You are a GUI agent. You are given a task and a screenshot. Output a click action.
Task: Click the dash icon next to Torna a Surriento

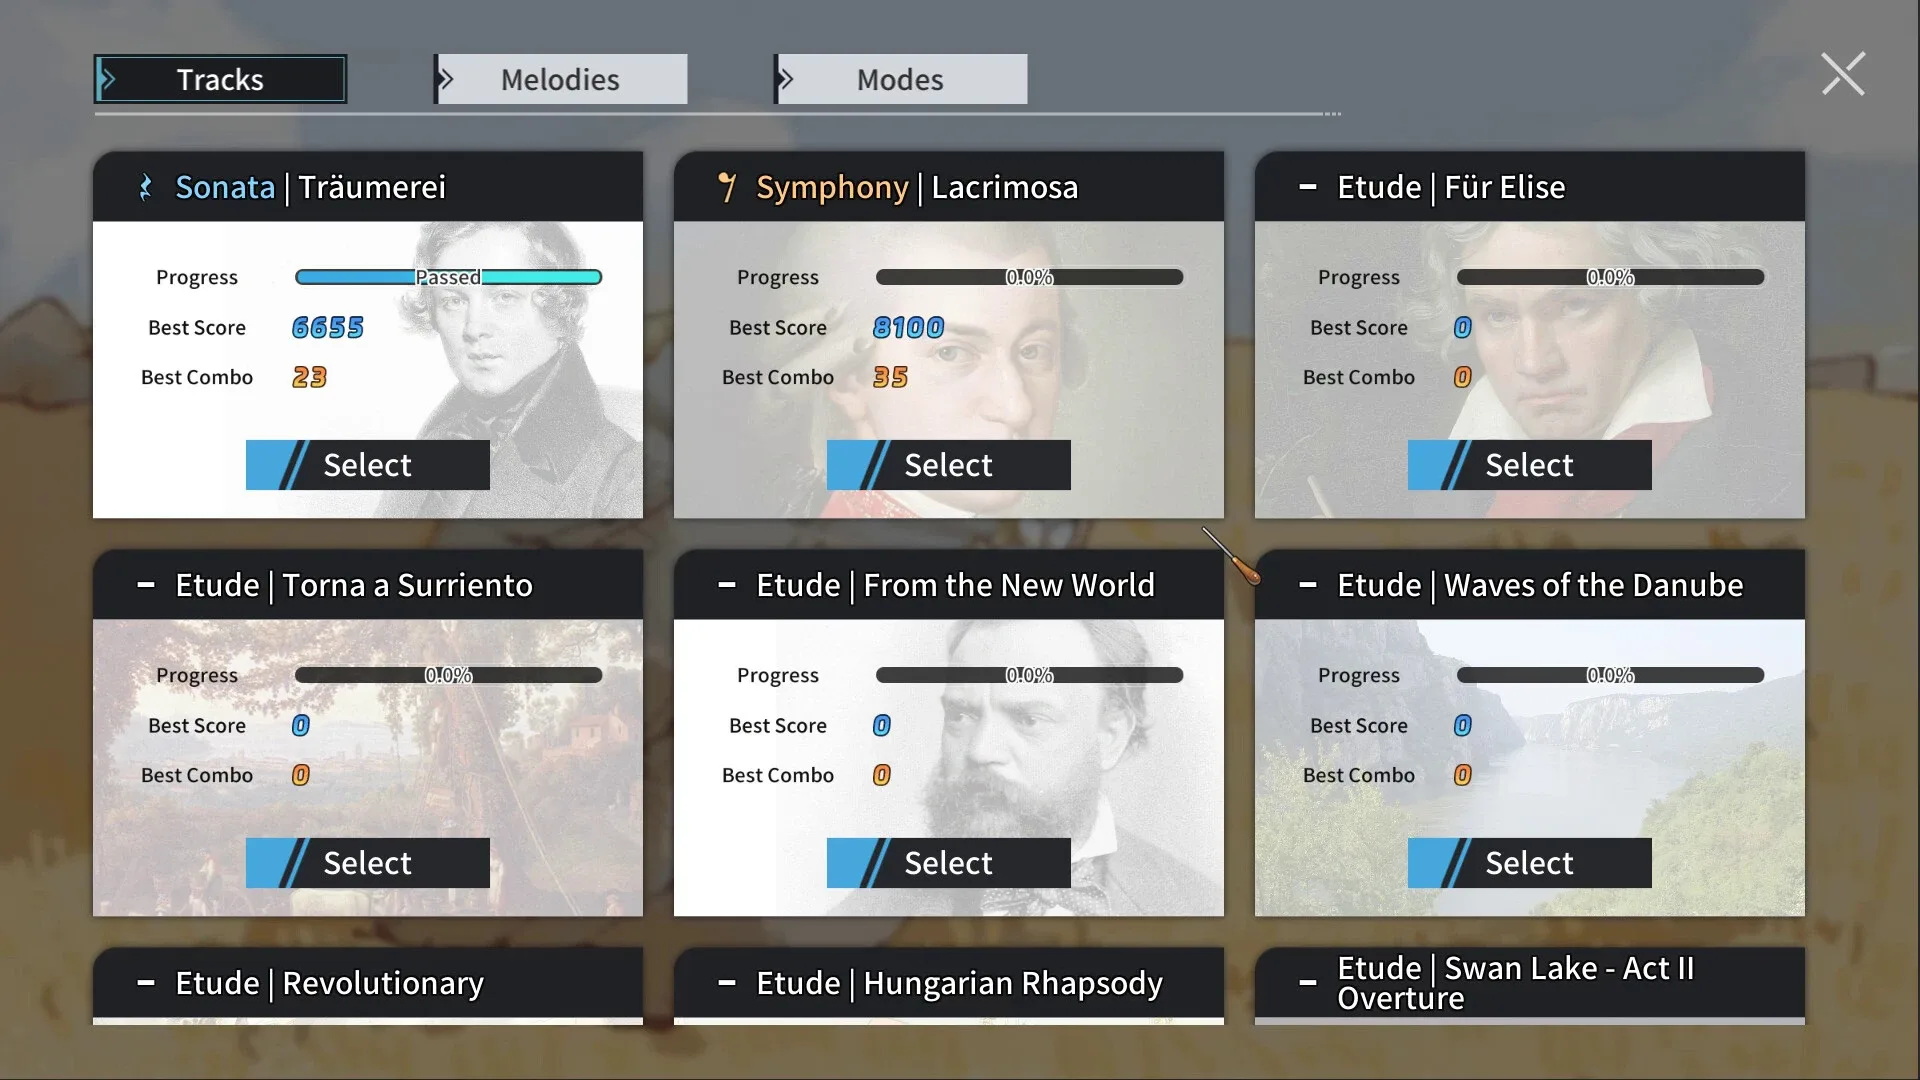146,585
